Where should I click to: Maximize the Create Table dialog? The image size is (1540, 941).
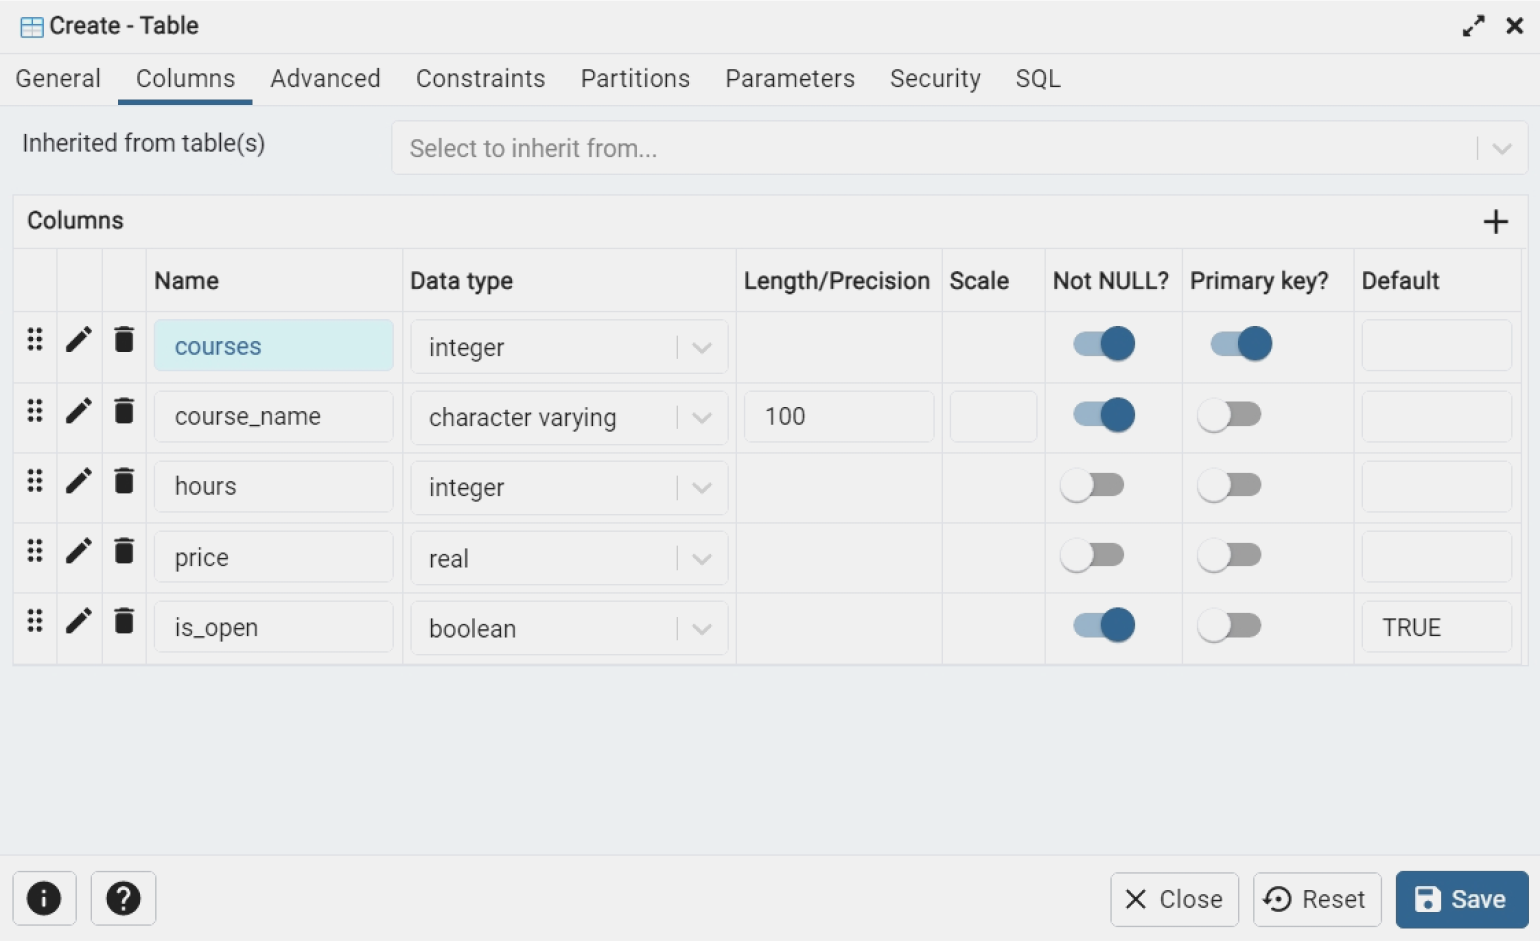(1473, 26)
